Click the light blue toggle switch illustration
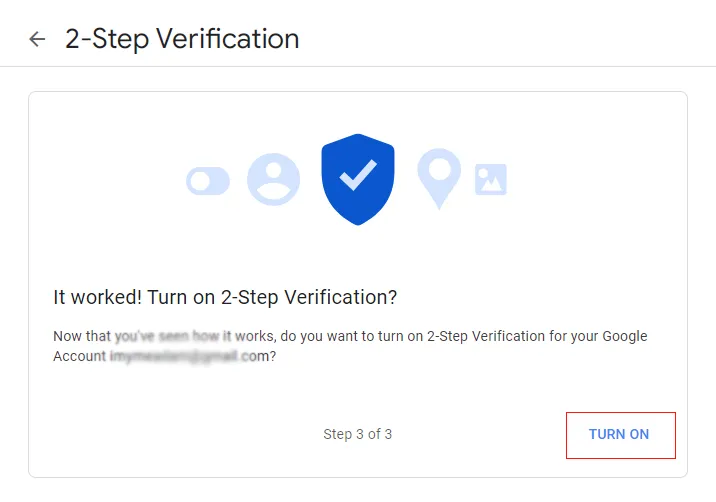This screenshot has width=716, height=502. click(x=208, y=181)
